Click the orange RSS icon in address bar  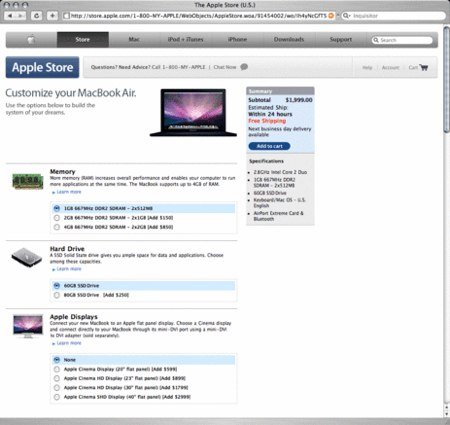(x=331, y=16)
